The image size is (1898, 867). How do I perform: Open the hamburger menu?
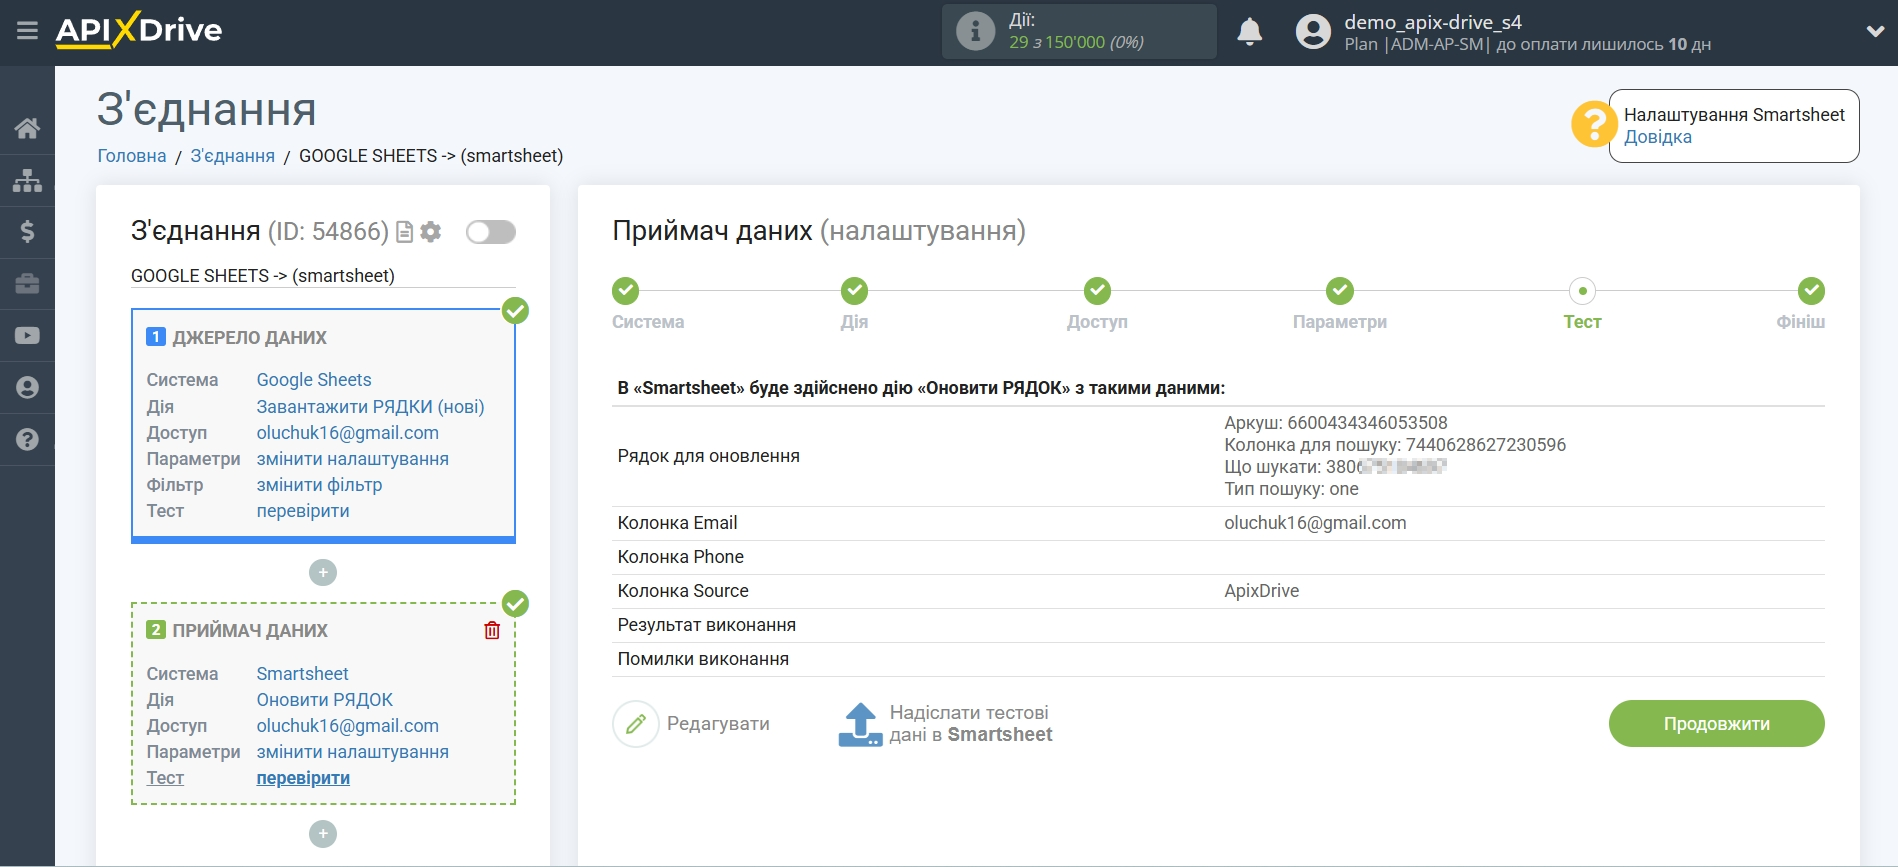click(x=27, y=31)
